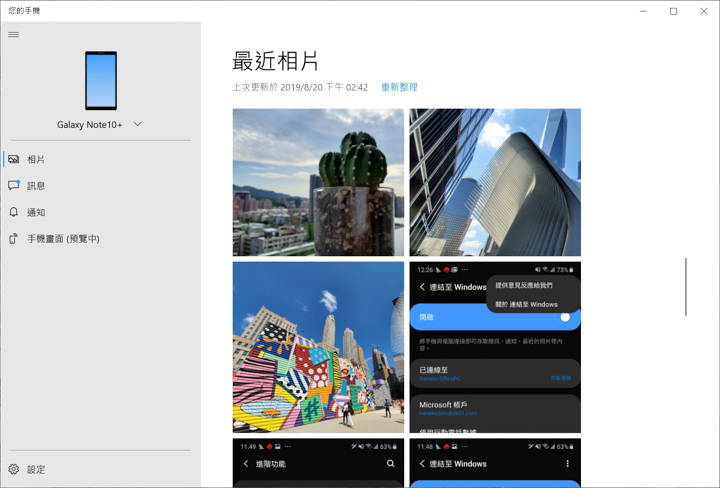The image size is (720, 488).
Task: Maximize the 您的手機 window
Action: (673, 11)
